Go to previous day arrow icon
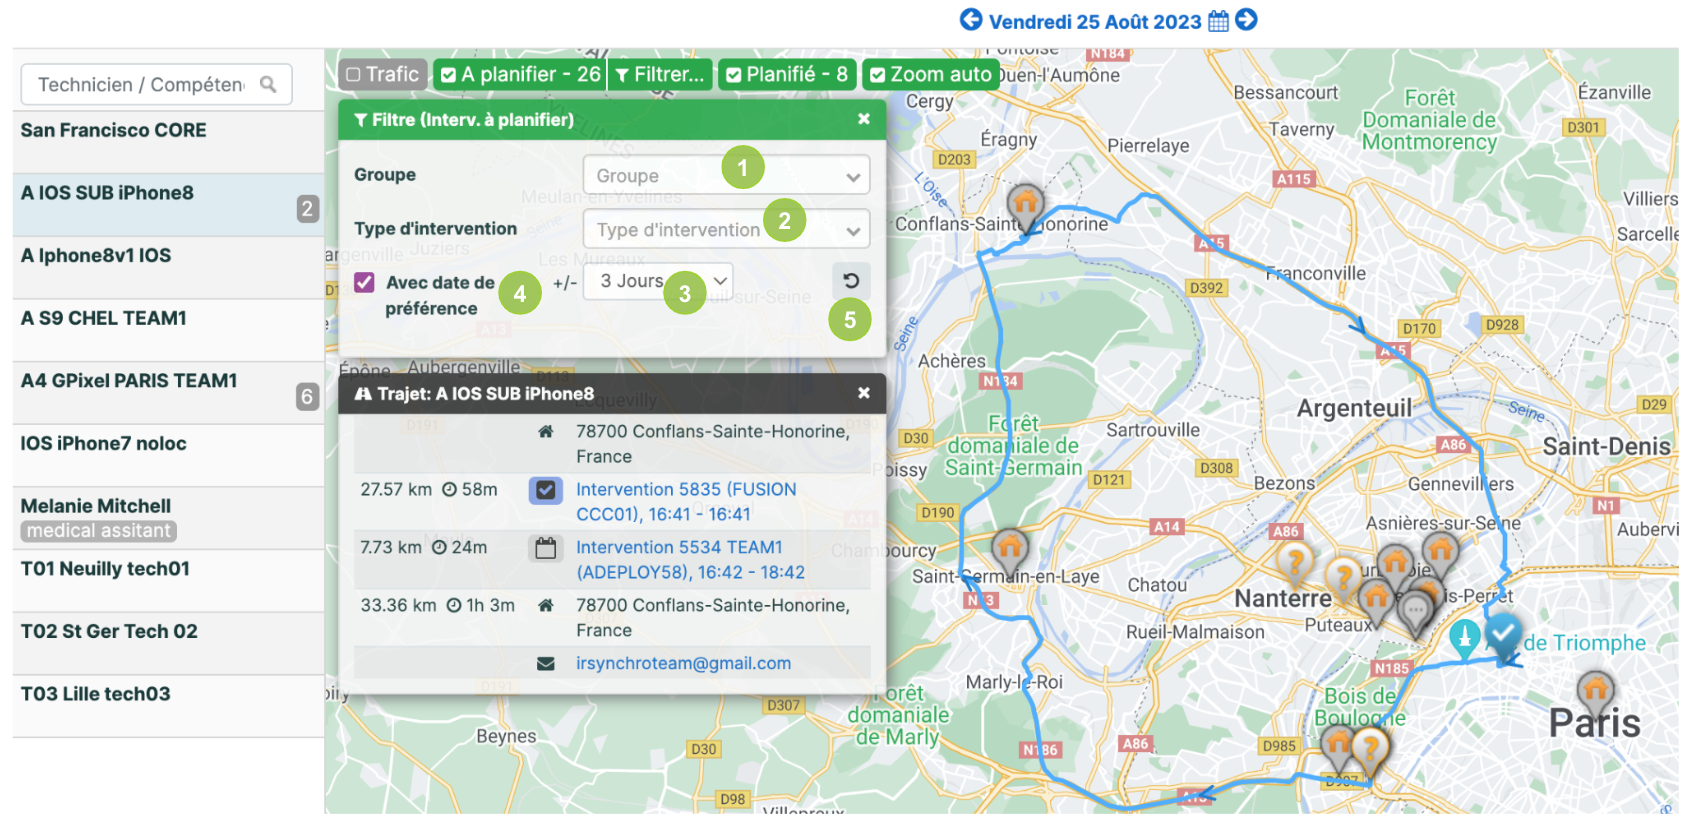1696x828 pixels. pyautogui.click(x=970, y=20)
